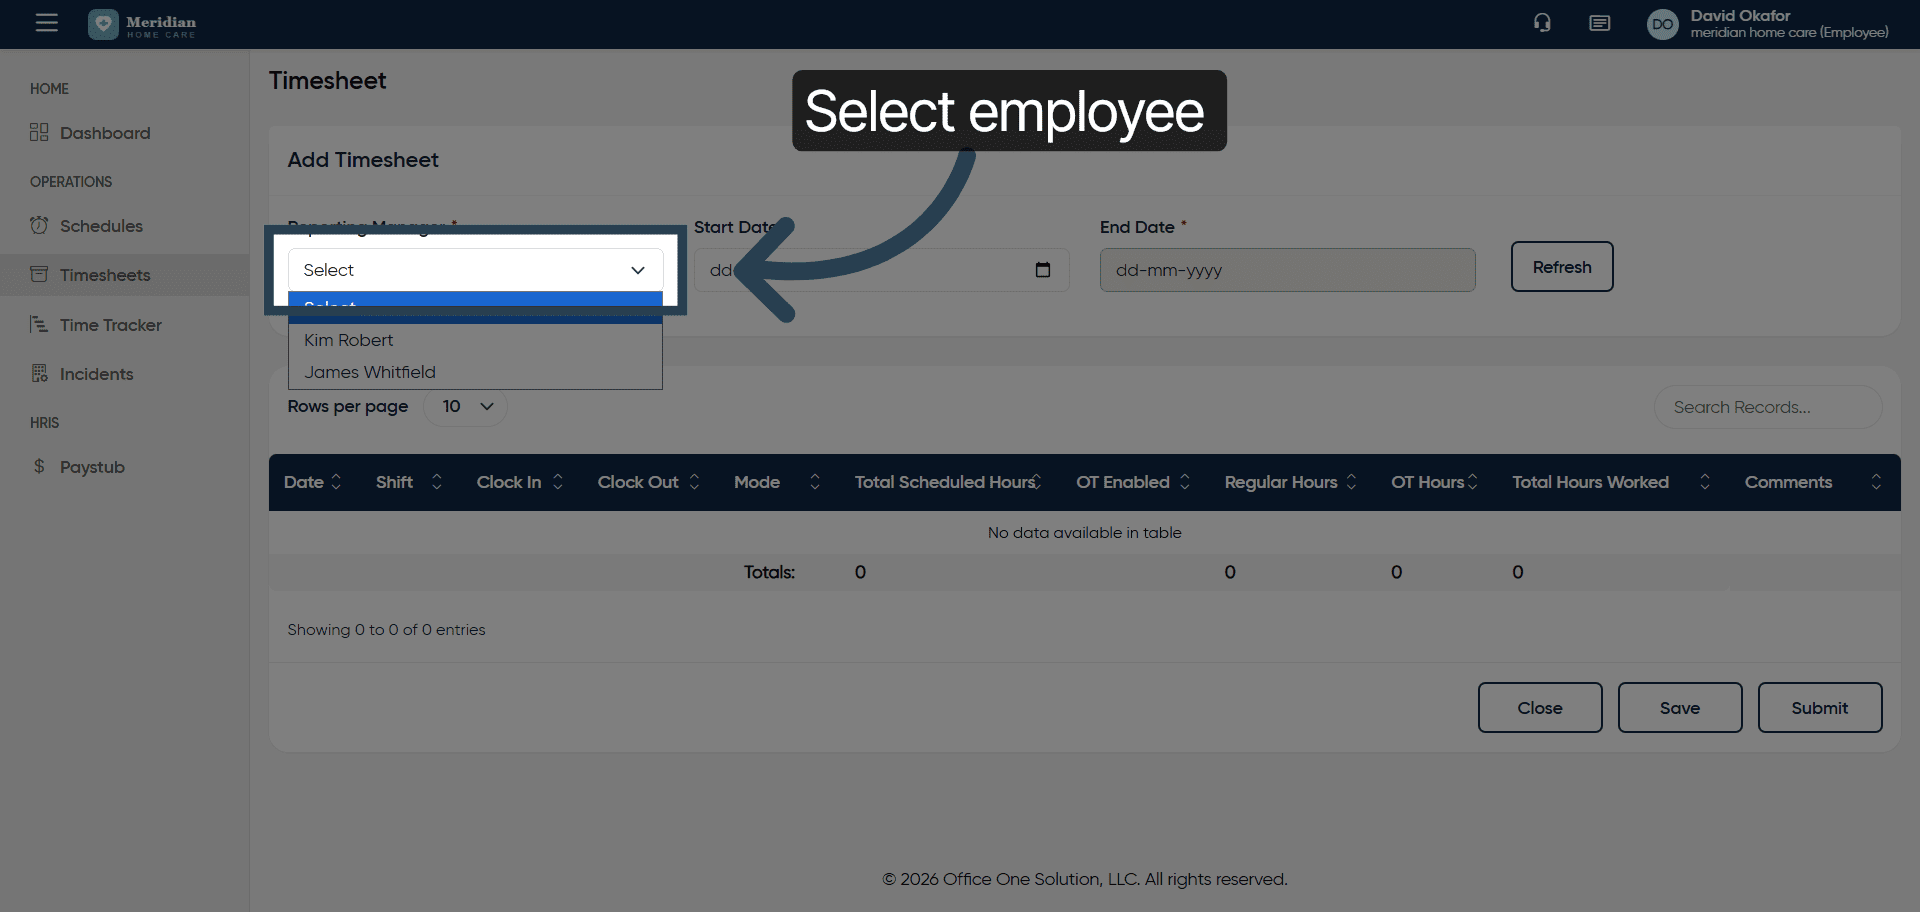Open Time Tracker in the sidebar
1920x912 pixels.
pyautogui.click(x=110, y=325)
